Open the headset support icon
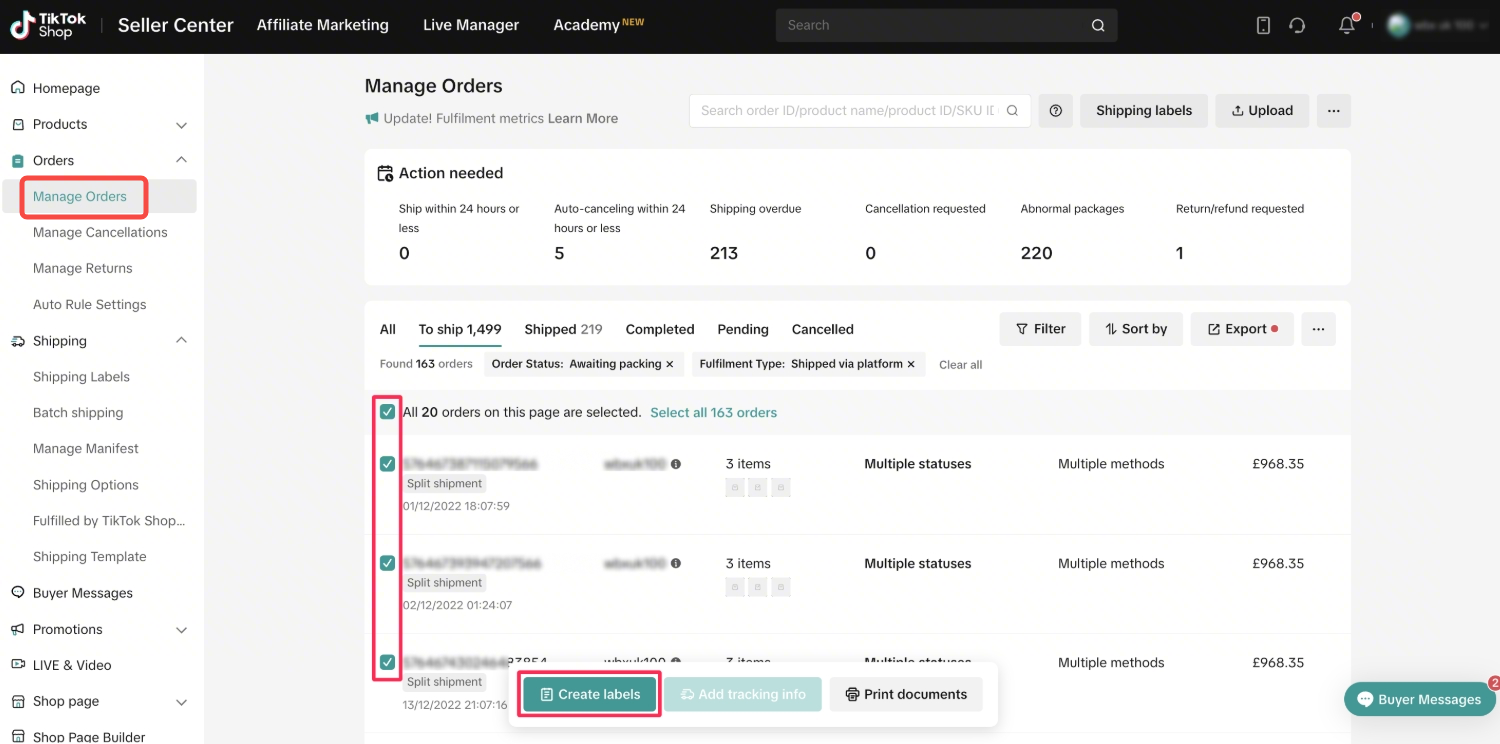The image size is (1500, 744). (1298, 25)
